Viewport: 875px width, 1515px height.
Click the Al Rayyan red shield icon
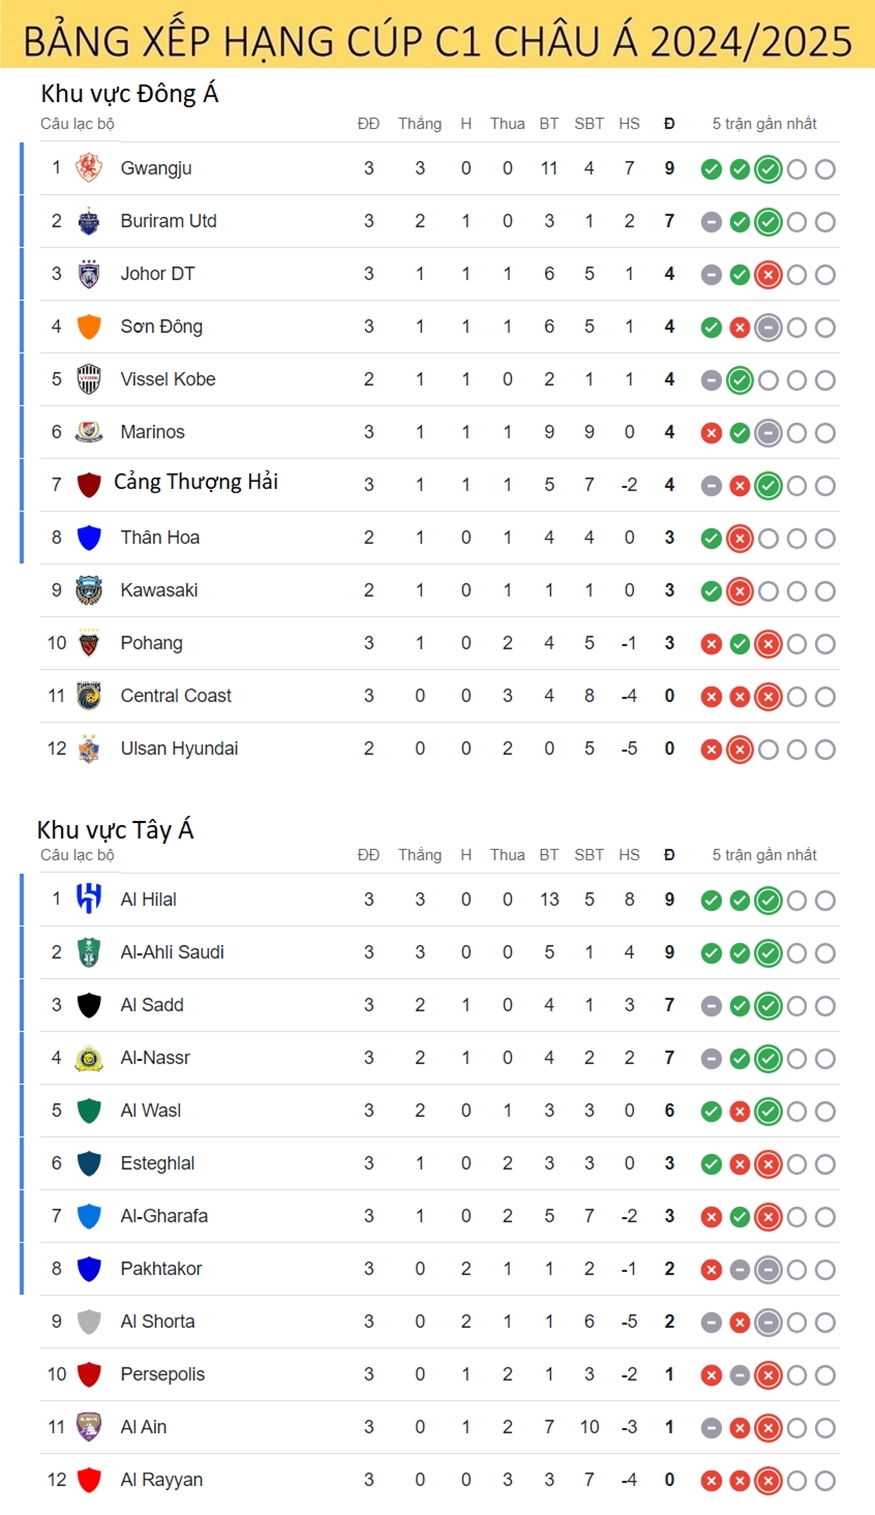click(x=89, y=1480)
